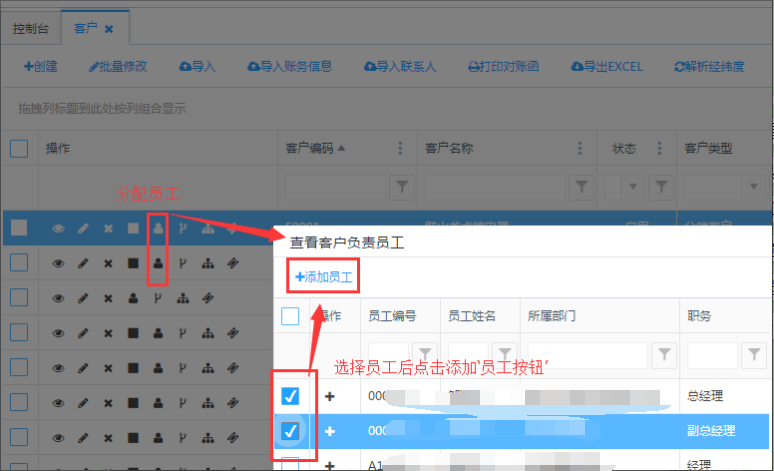Click the plus icon in the 总经理 row
This screenshot has width=774, height=471.
(330, 397)
